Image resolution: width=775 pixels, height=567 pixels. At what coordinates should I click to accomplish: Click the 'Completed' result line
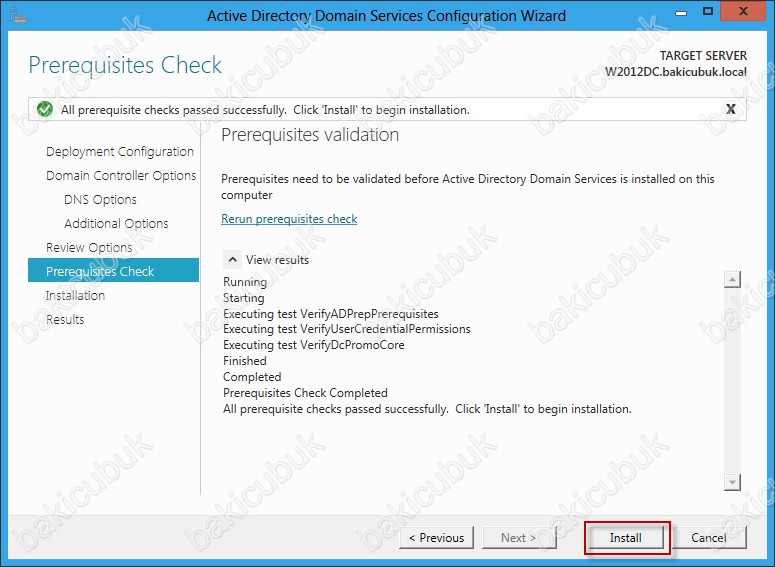tap(252, 377)
